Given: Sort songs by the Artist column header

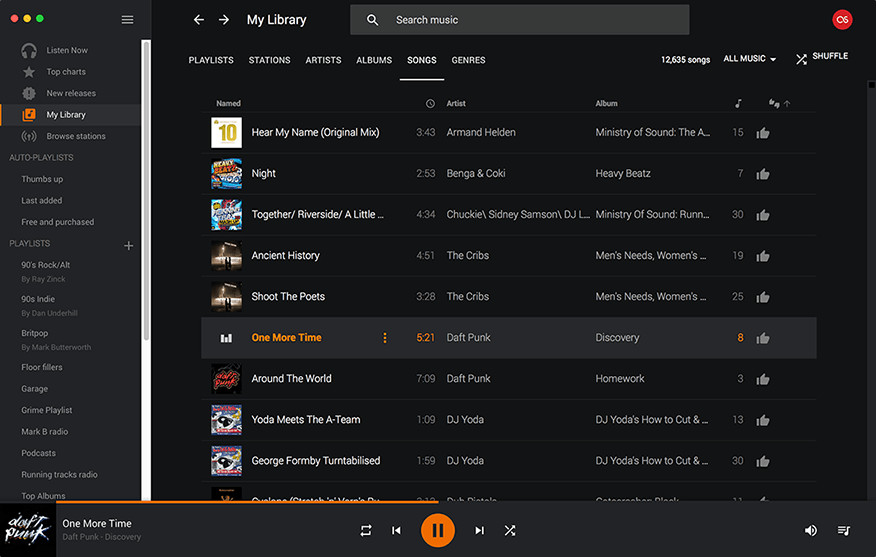Looking at the screenshot, I should point(456,103).
